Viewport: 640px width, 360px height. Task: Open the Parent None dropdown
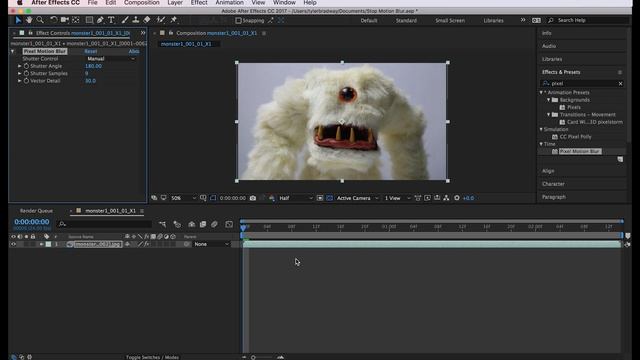point(211,244)
